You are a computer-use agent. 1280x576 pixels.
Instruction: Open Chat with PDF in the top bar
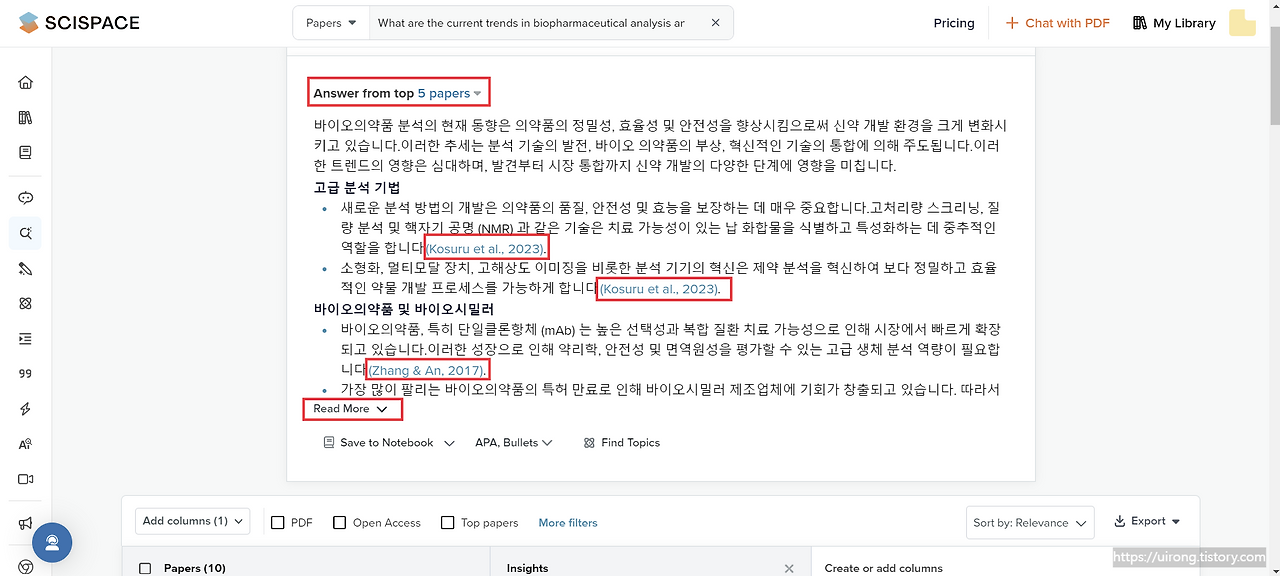click(1057, 22)
